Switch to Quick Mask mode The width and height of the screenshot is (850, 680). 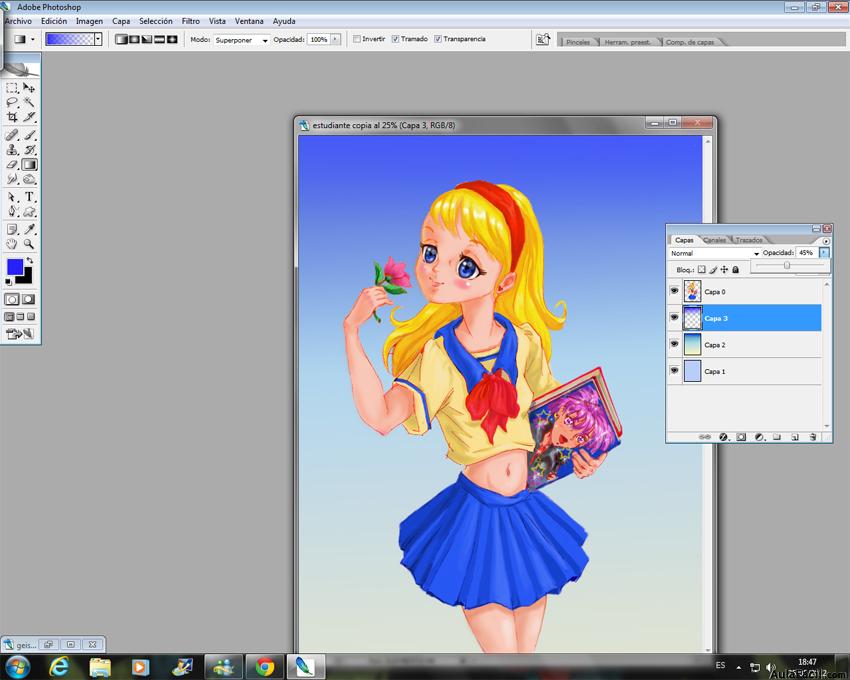(29, 299)
